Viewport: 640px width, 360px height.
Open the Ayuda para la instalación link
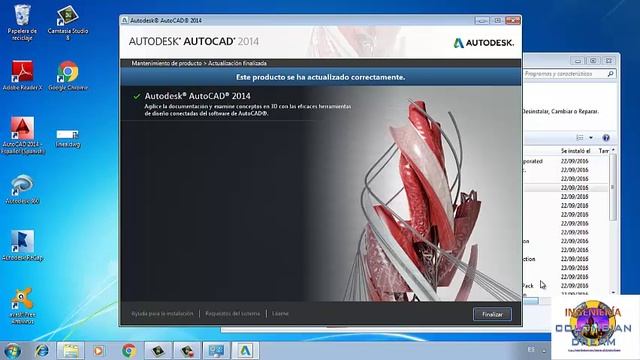[162, 313]
